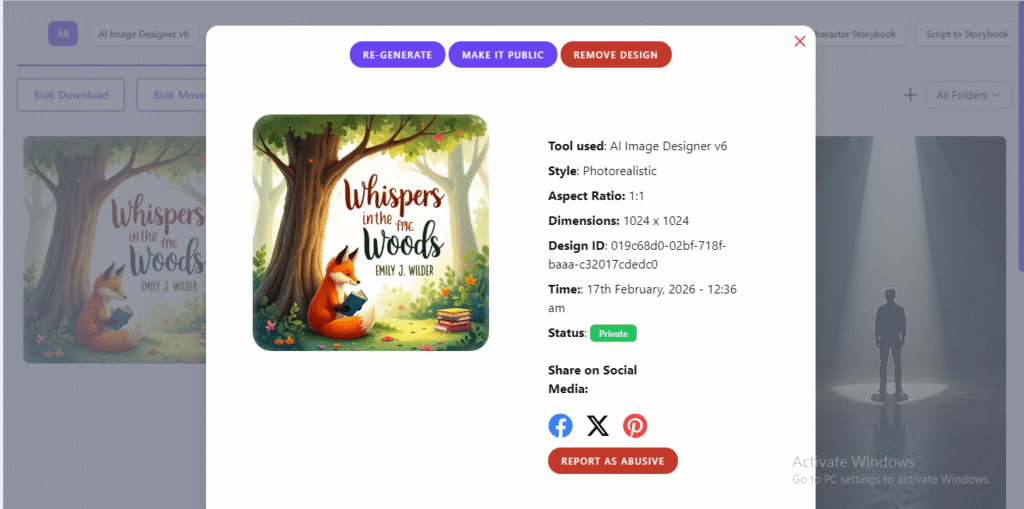Click MAKE IT PUBLIC button
Viewport: 1024px width, 509px height.
(x=503, y=55)
